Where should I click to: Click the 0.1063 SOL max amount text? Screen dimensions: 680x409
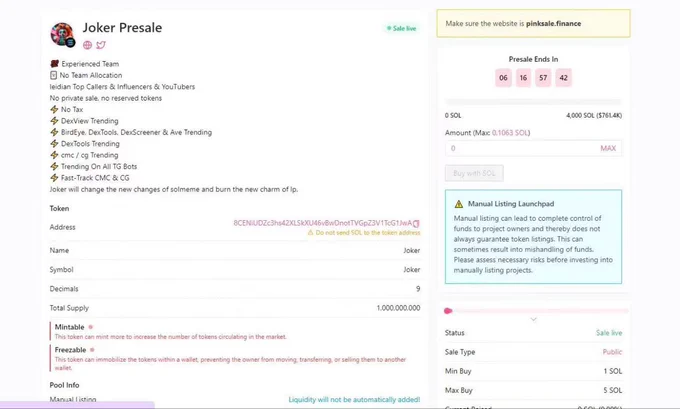coord(510,133)
